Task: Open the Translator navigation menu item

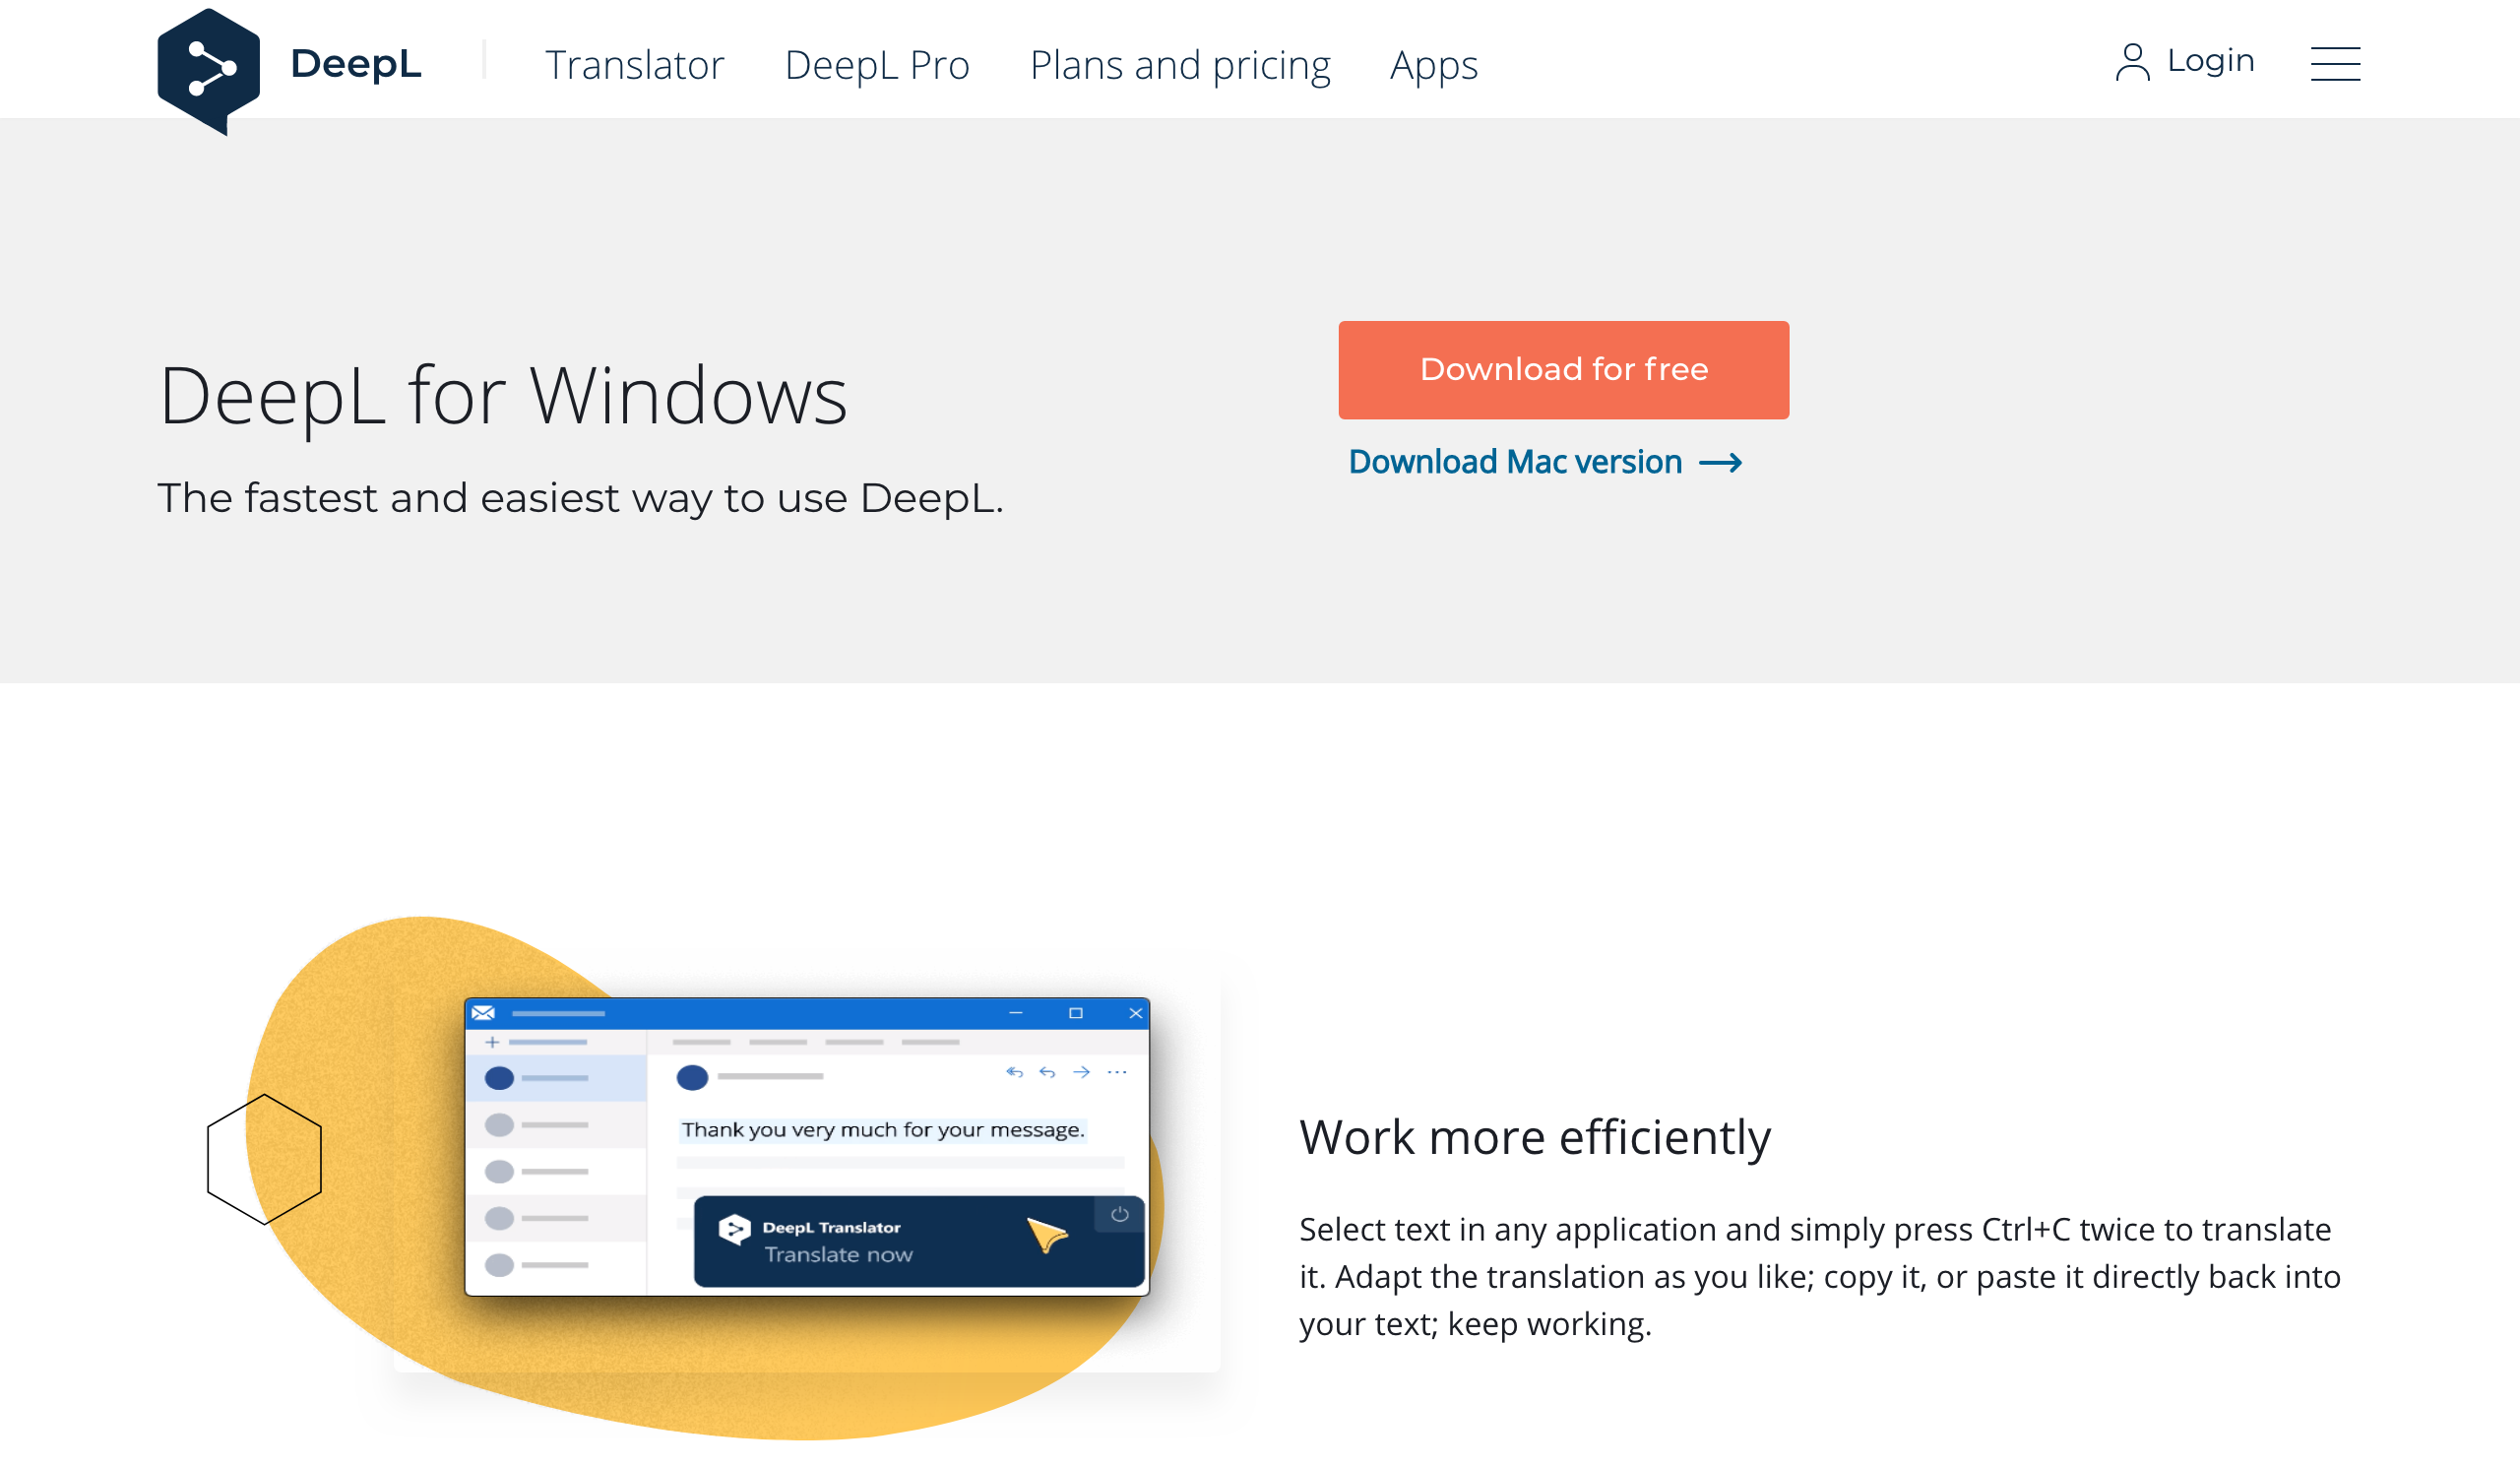Action: pos(634,65)
